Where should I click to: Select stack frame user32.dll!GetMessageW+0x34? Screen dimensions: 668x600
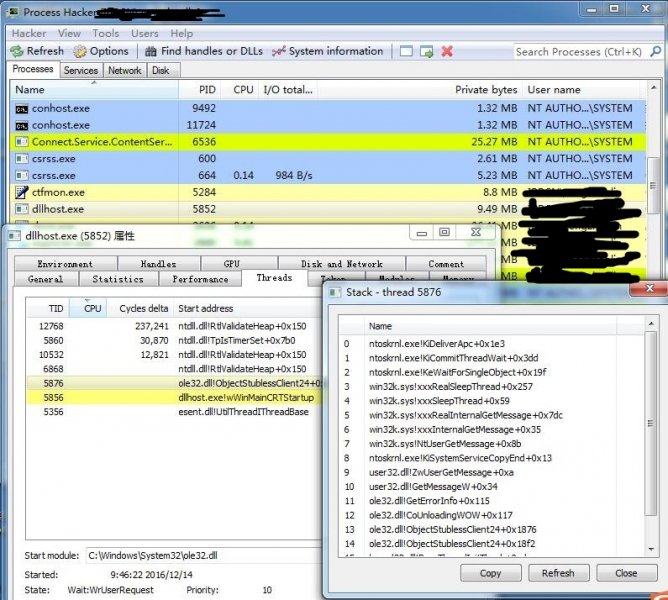coord(433,487)
